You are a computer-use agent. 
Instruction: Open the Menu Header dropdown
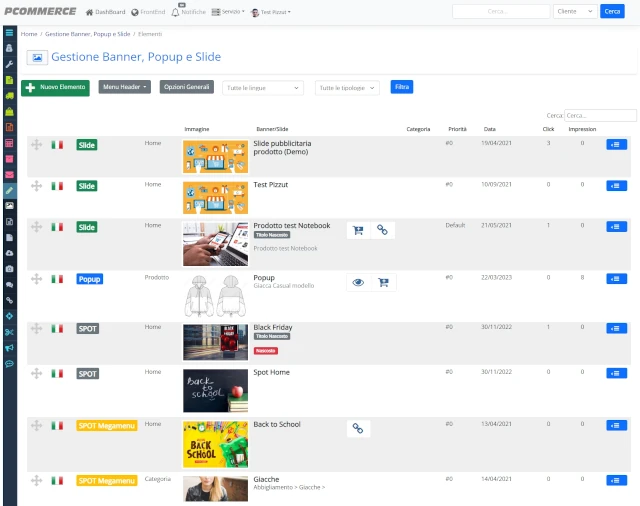(124, 87)
